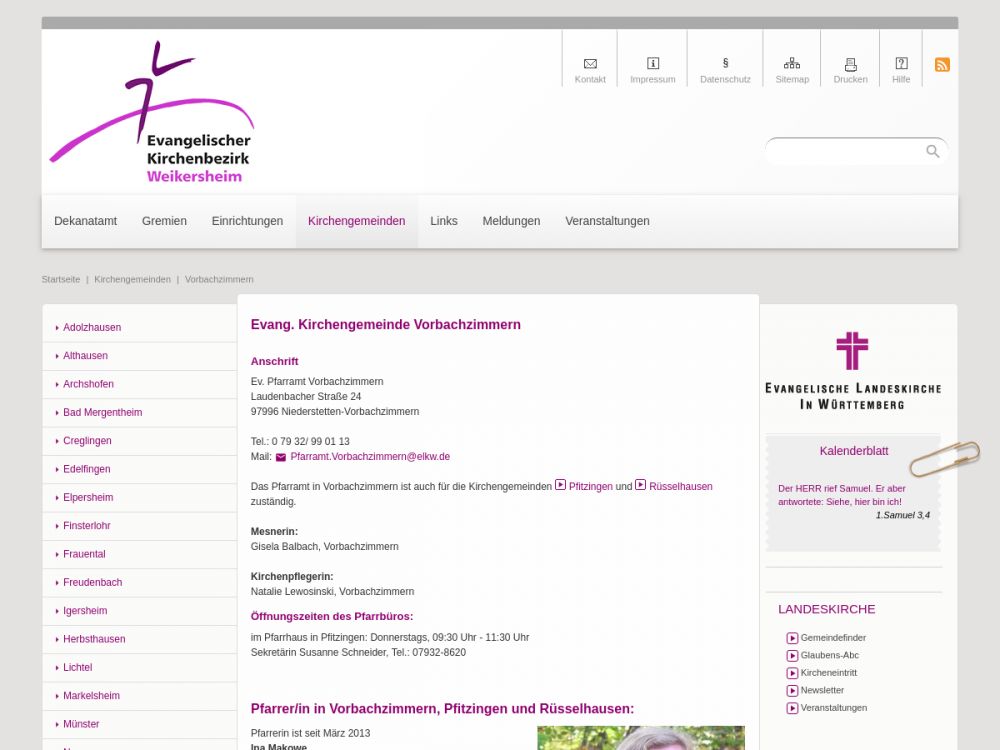Screen dimensions: 1000x750
Task: Open the Dekanatamt navigation item
Action: click(85, 221)
